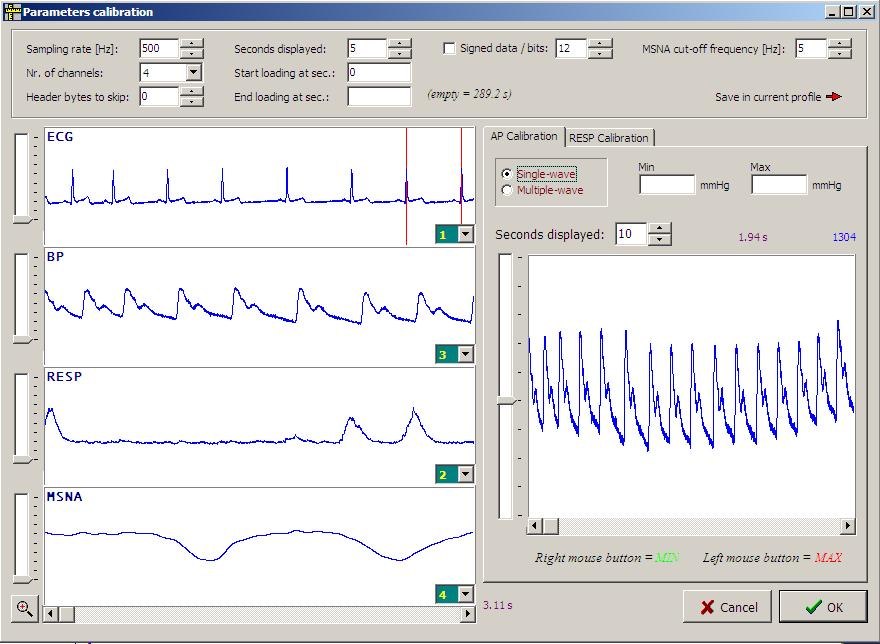Click the '3.11 s' time readout
This screenshot has height=644, width=880.
[x=497, y=605]
